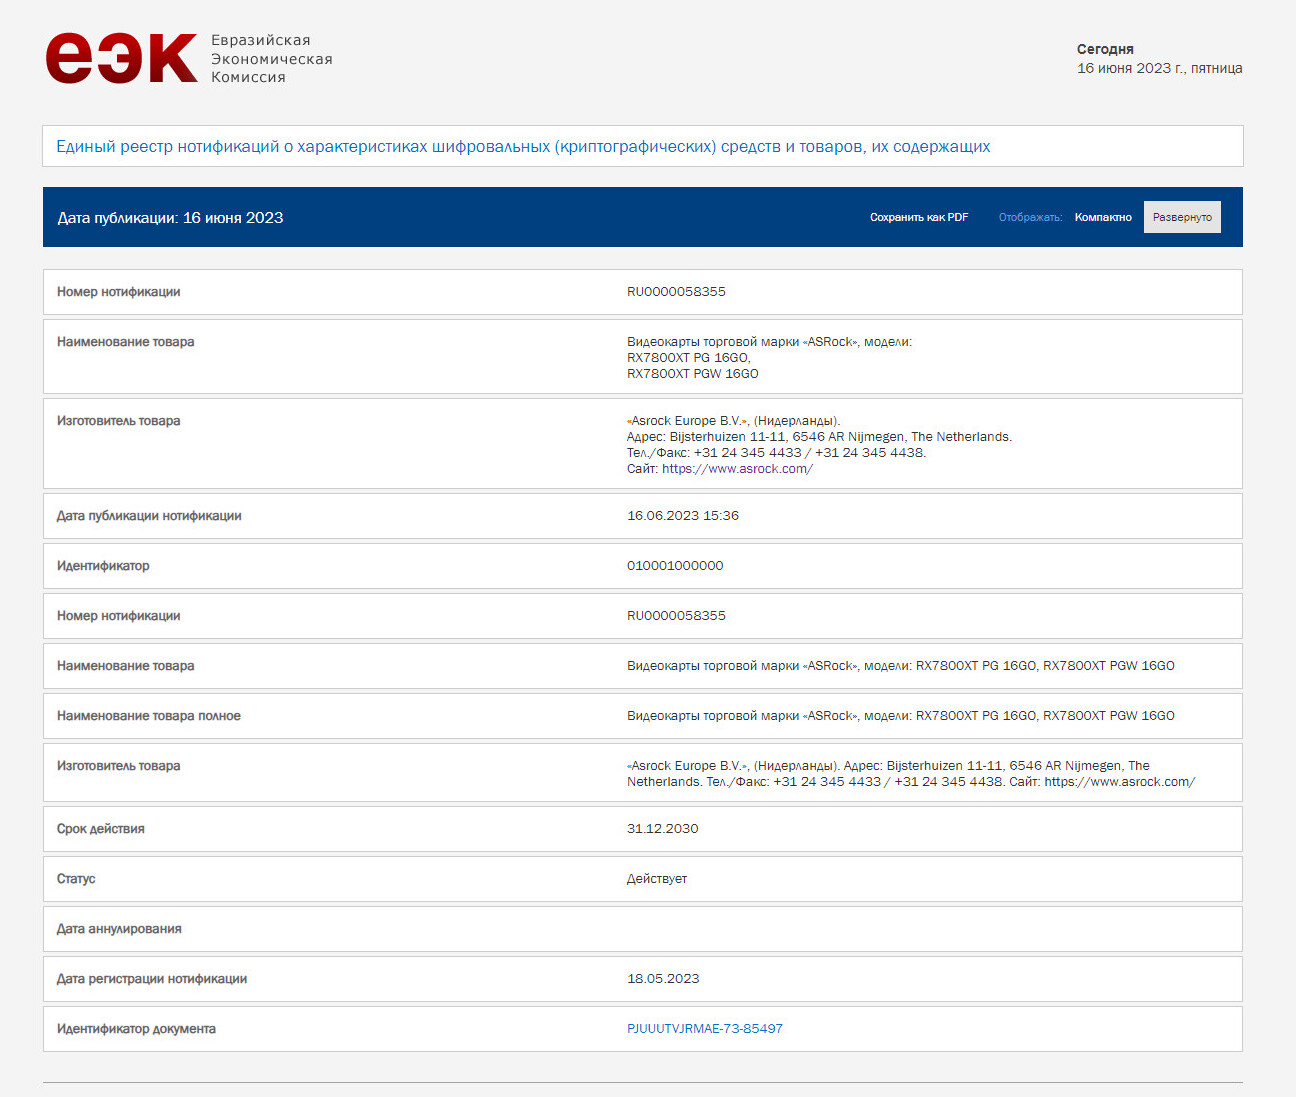
Task: Open the https://www.asrock.com/ site link
Action: point(737,469)
